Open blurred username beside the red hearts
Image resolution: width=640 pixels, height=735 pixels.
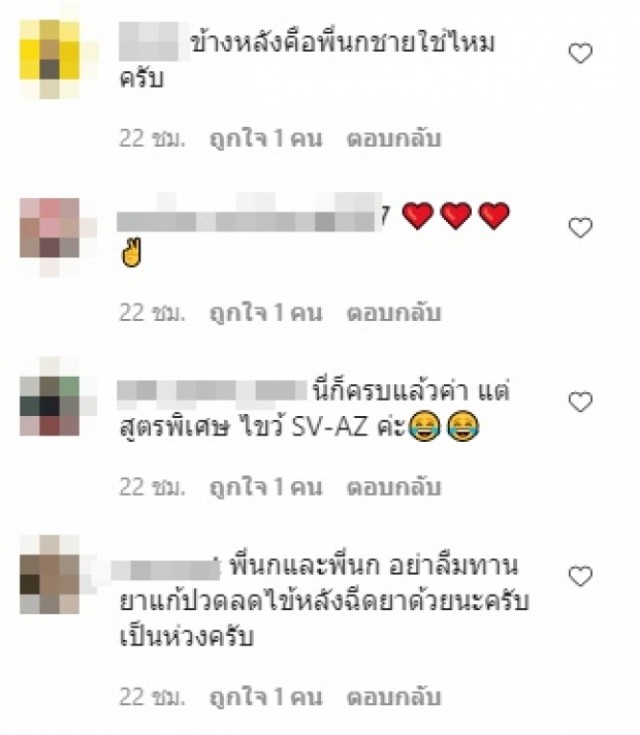249,213
